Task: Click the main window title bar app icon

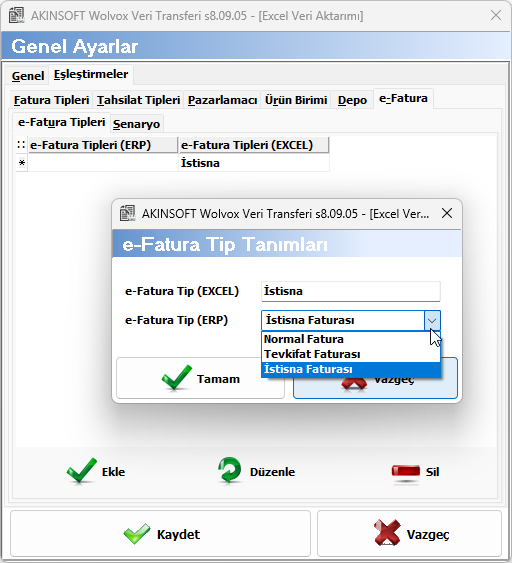Action: (17, 15)
